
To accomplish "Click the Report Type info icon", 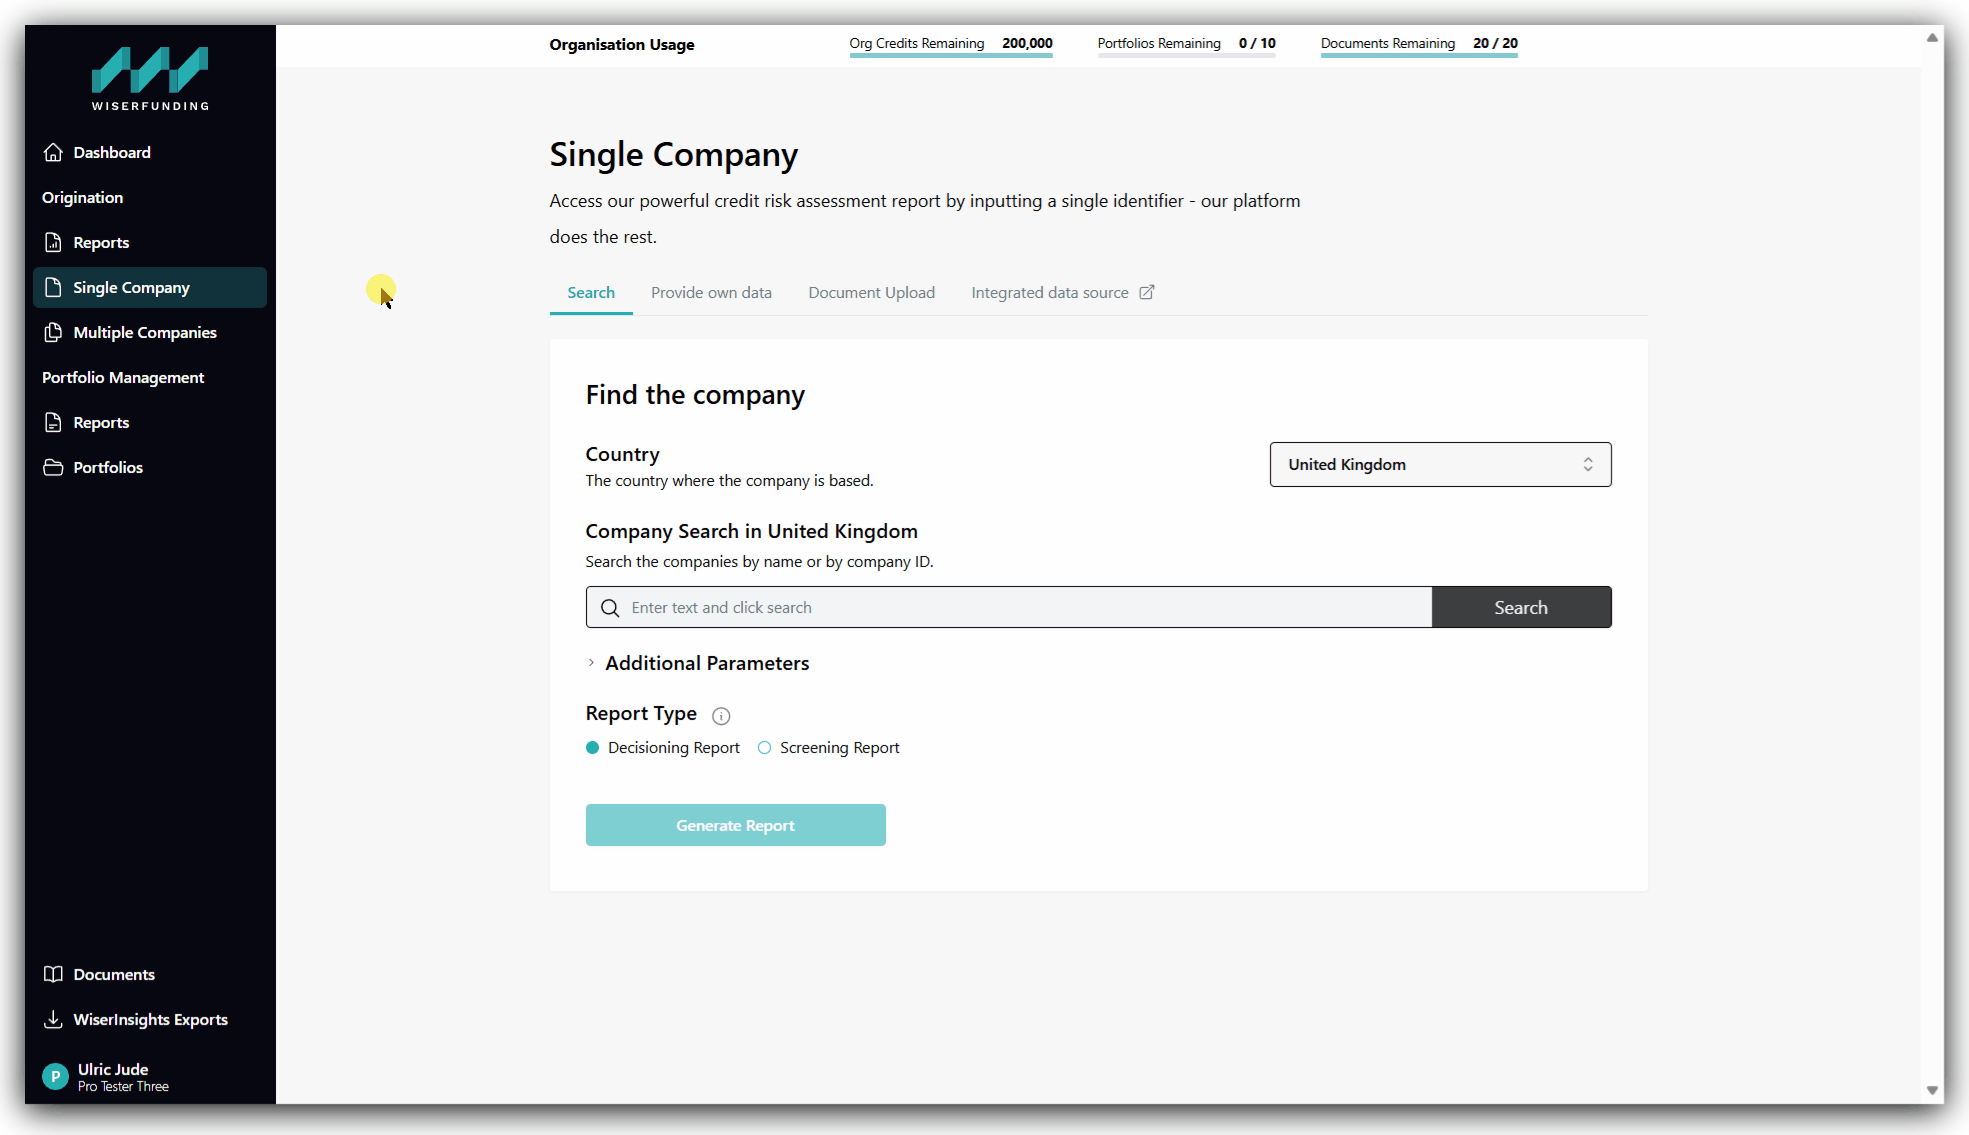I will point(721,715).
